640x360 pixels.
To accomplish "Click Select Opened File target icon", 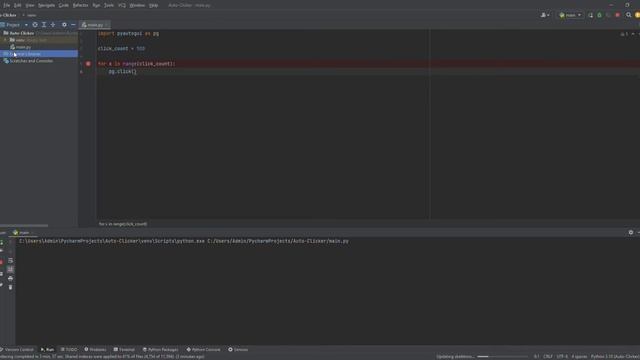I will coord(35,25).
